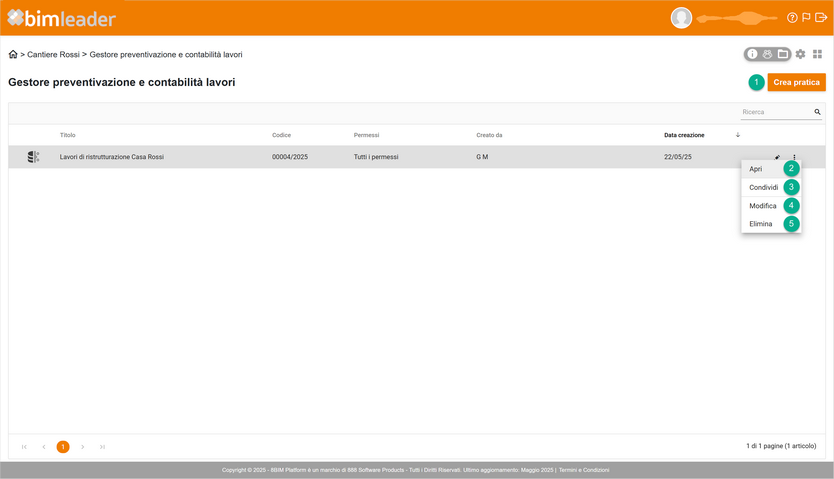Go to last page
This screenshot has height=479, width=834.
(x=102, y=447)
